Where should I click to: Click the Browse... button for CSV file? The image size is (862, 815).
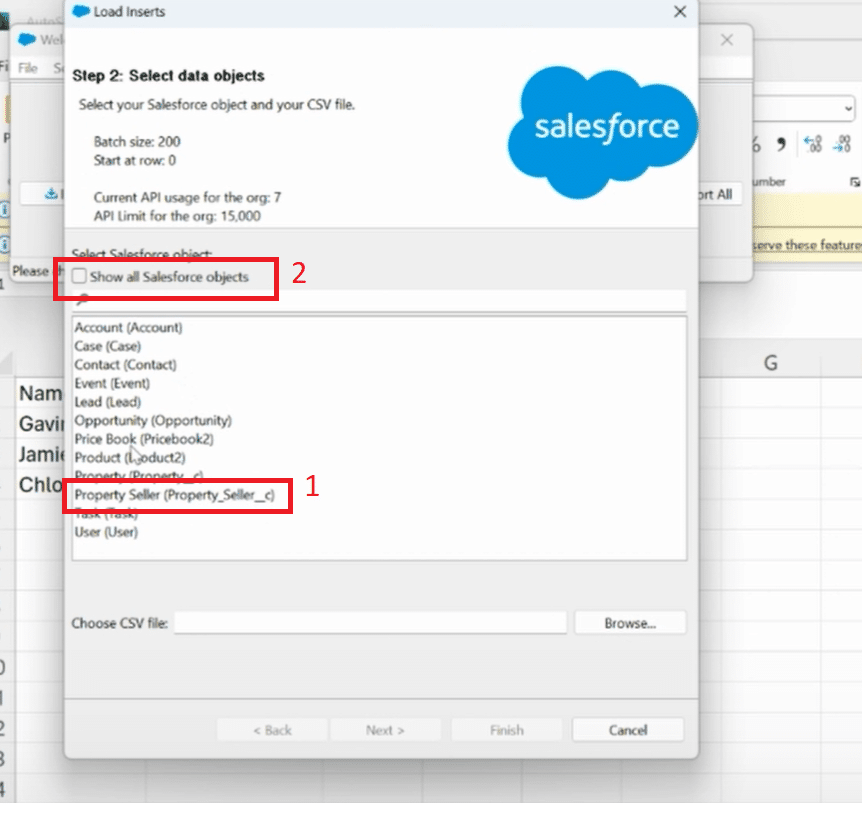pos(629,623)
